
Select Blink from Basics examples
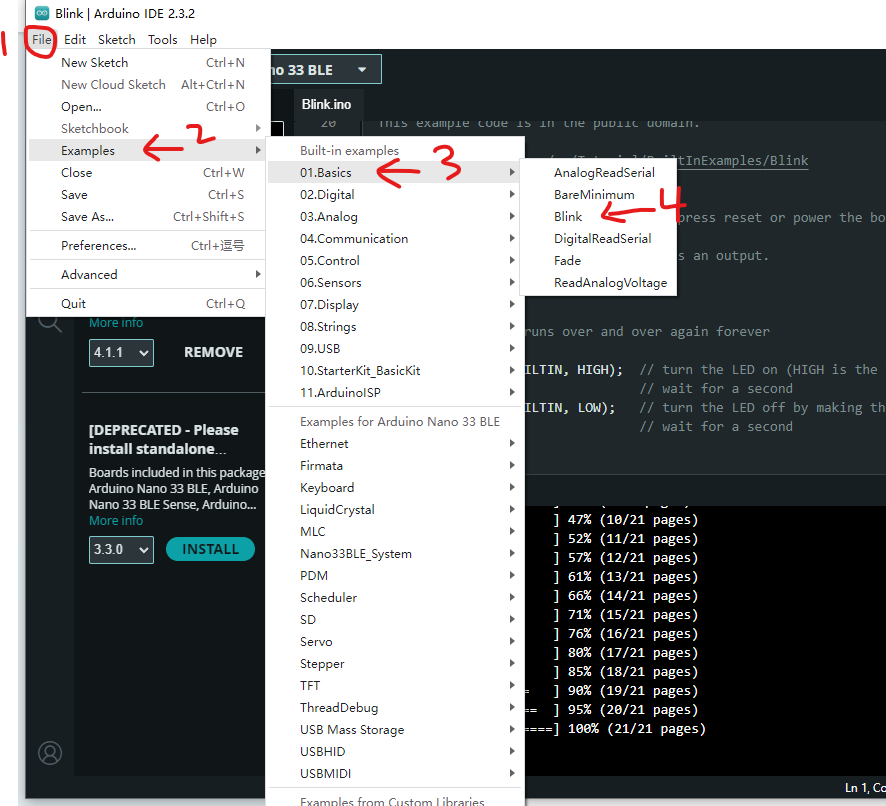click(x=568, y=216)
